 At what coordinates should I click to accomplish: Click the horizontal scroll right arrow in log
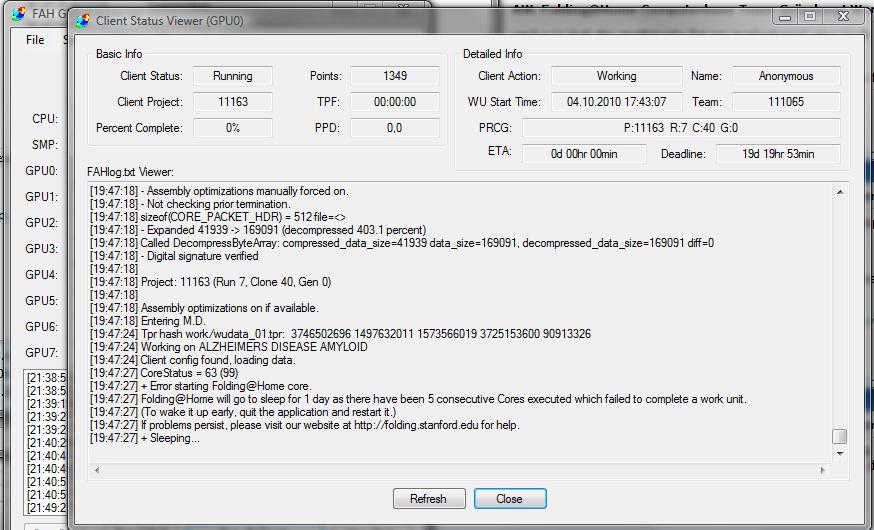pyautogui.click(x=823, y=470)
